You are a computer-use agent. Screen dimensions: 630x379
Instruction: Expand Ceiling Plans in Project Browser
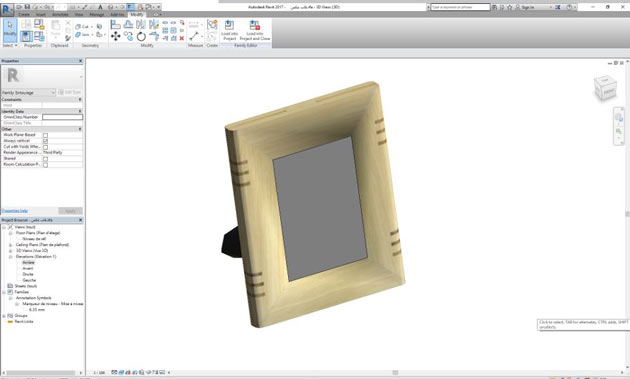[11, 245]
